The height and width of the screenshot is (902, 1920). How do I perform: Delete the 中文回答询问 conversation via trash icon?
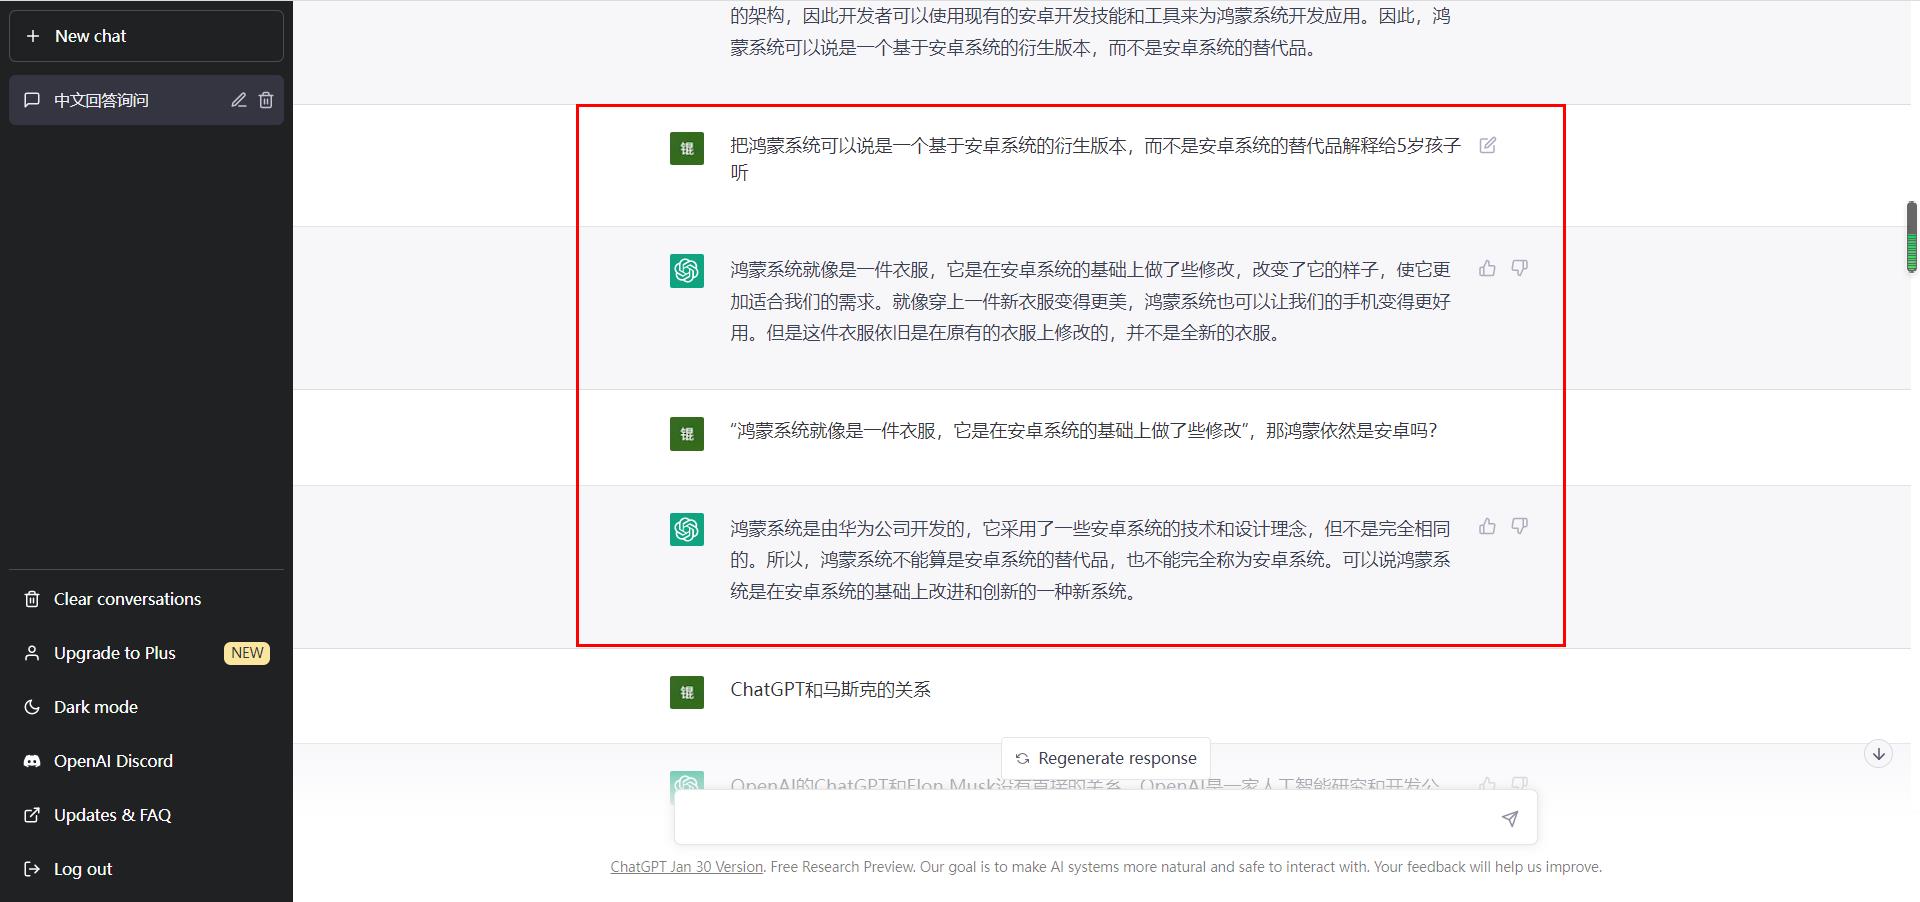[x=266, y=100]
